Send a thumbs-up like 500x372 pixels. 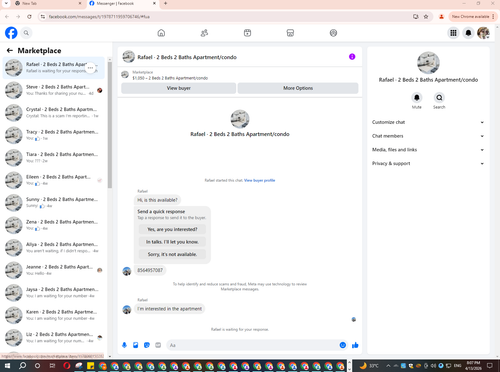pyautogui.click(x=355, y=345)
